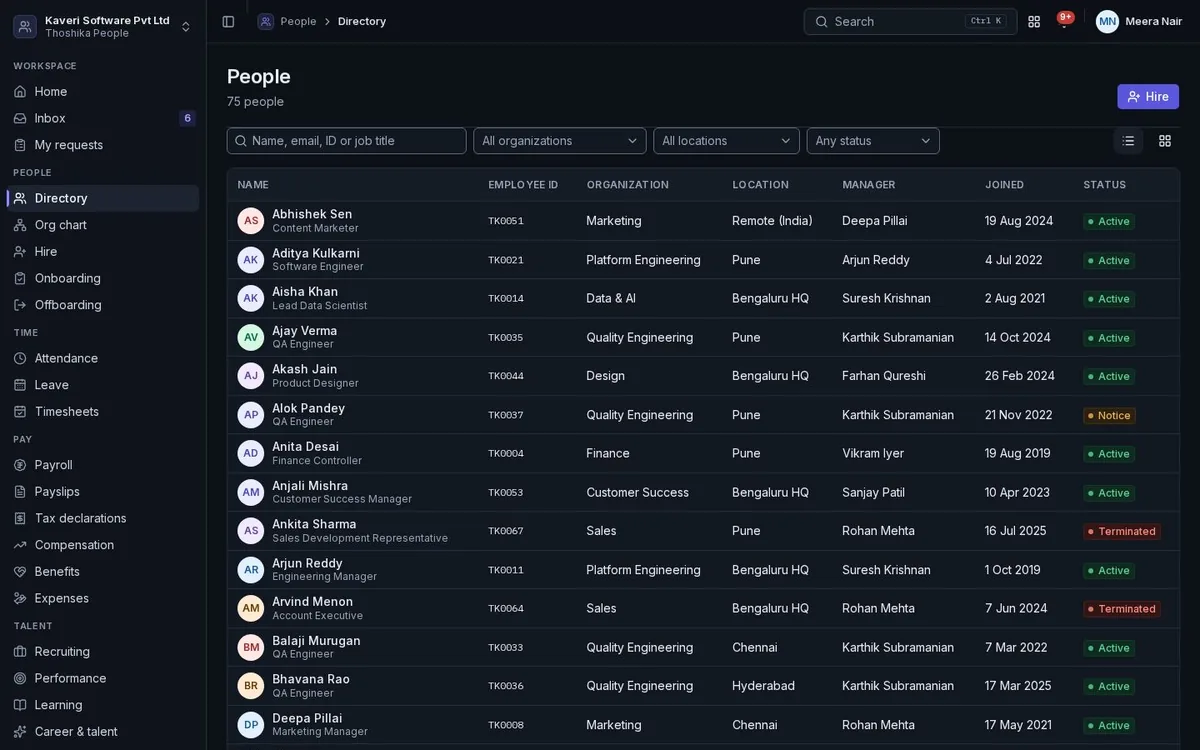Click the Payroll icon
The image size is (1200, 750).
[20, 465]
